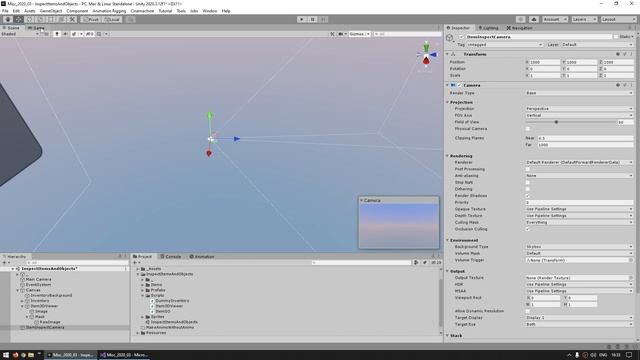Select the Scale tool in toolbar
This screenshot has height=360, width=640.
40,19
